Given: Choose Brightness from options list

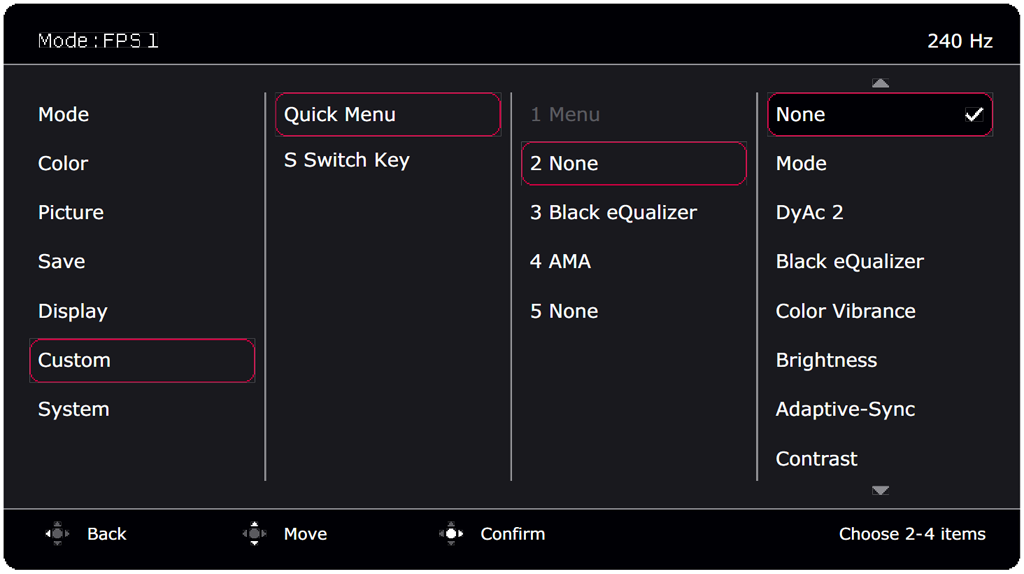Looking at the screenshot, I should click(x=826, y=360).
